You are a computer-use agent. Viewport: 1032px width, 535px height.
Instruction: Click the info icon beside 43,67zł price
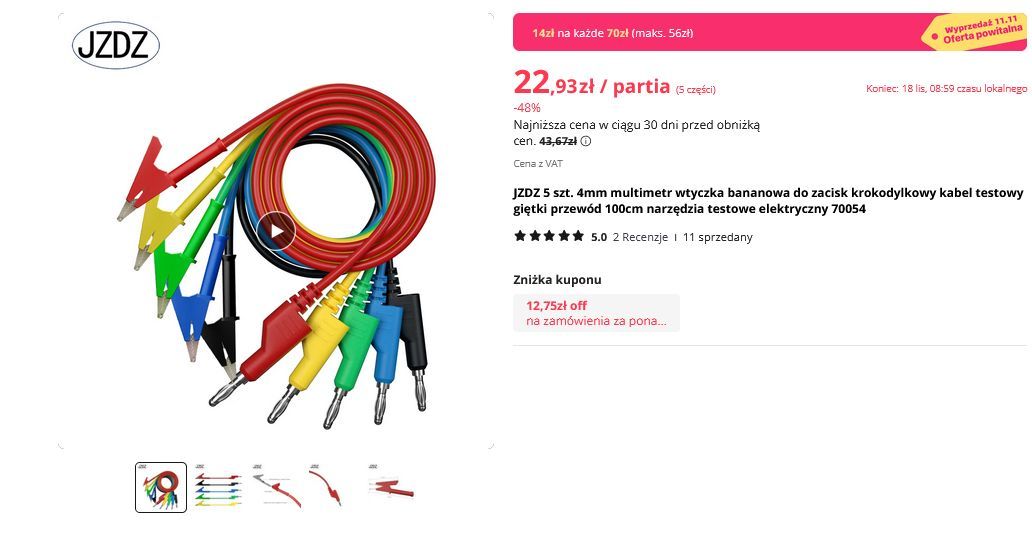(x=586, y=141)
